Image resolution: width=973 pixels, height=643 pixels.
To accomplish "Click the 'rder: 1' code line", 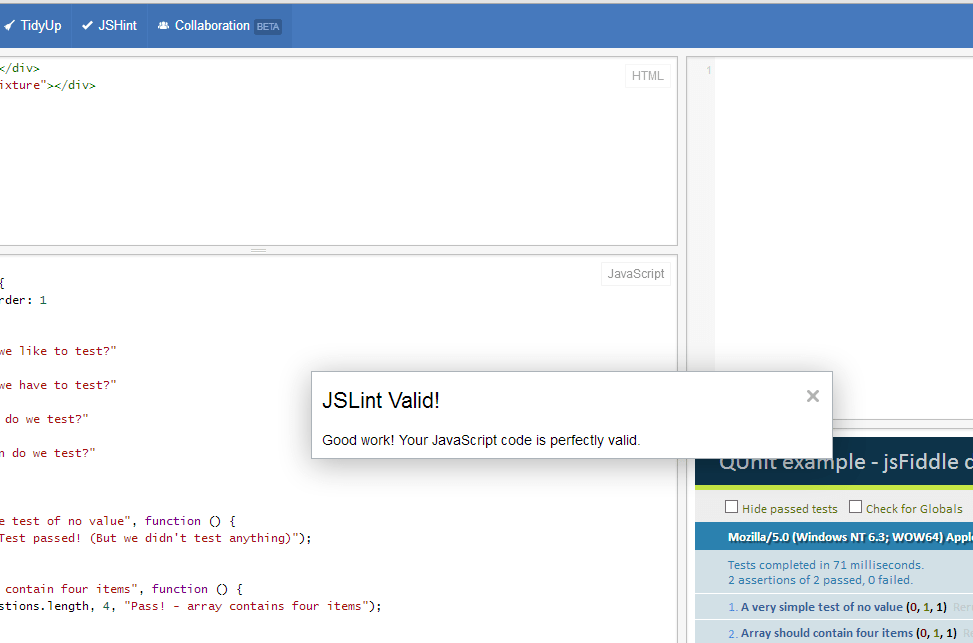I will point(24,300).
